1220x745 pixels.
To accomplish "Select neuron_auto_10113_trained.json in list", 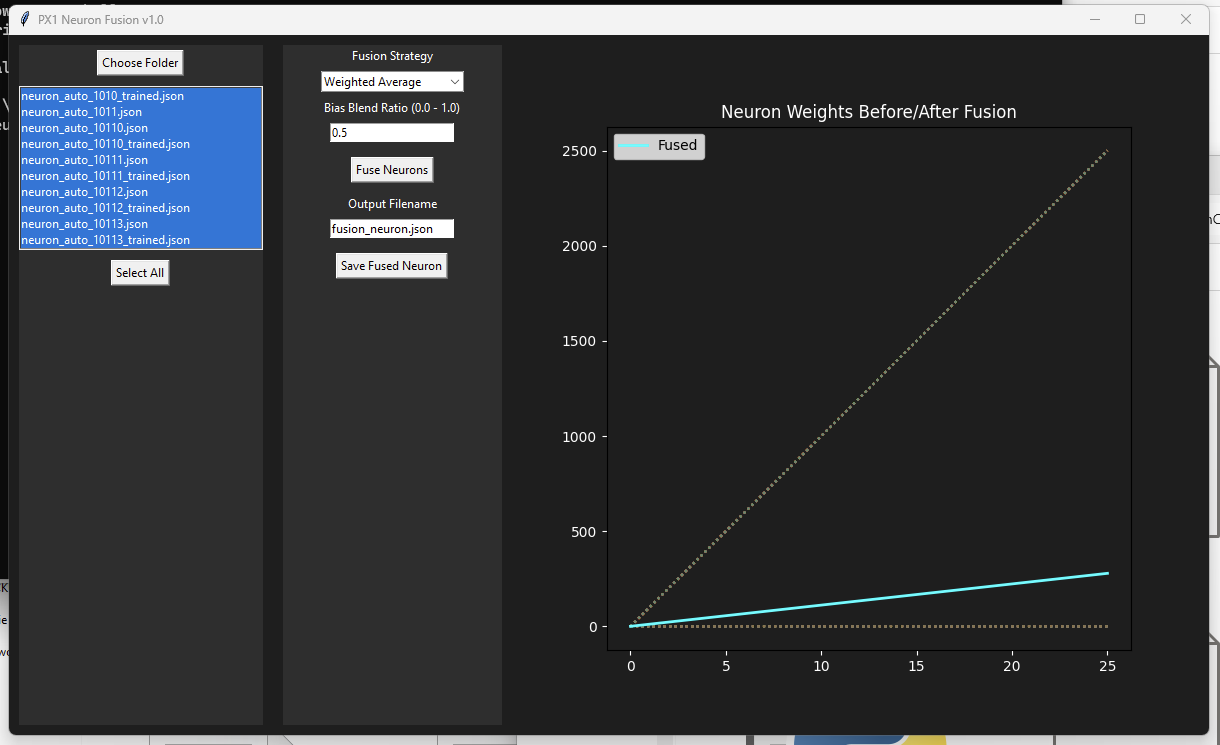I will (x=141, y=240).
